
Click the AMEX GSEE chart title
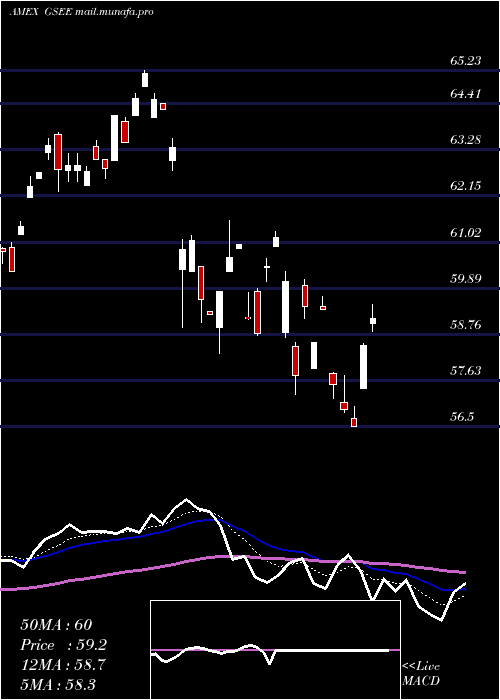tap(82, 12)
